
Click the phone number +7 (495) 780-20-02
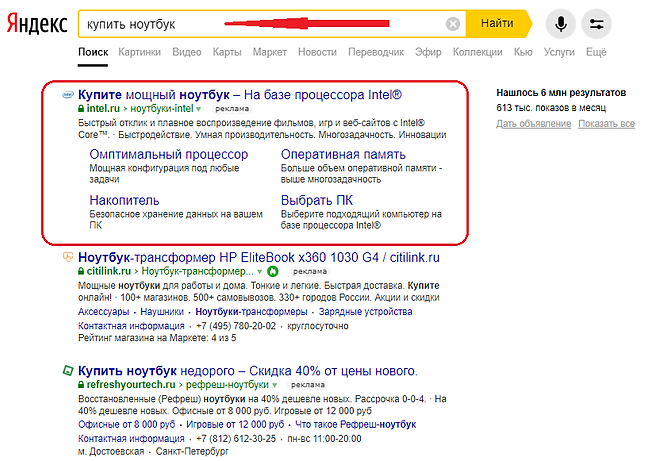pyautogui.click(x=236, y=326)
